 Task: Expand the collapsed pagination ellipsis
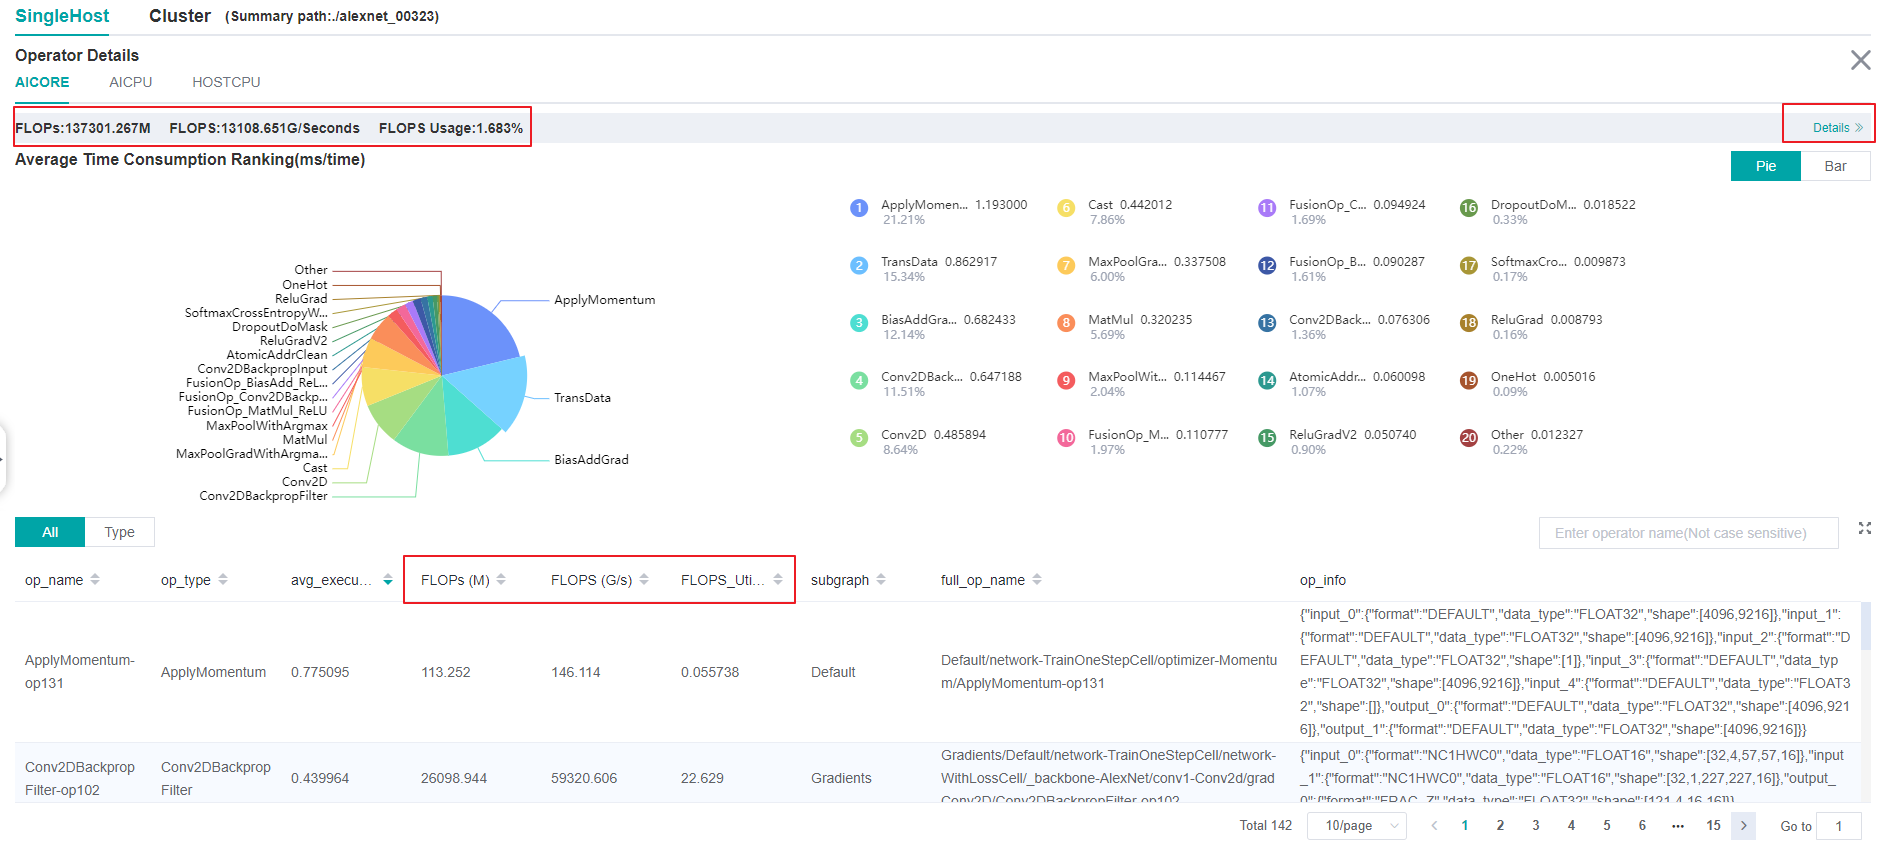tap(1677, 826)
